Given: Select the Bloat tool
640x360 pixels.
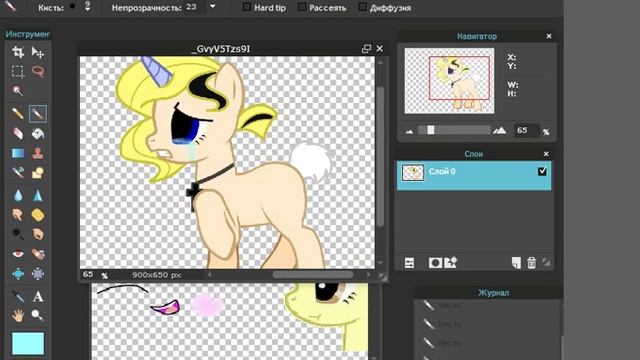Looking at the screenshot, I should click(18, 273).
